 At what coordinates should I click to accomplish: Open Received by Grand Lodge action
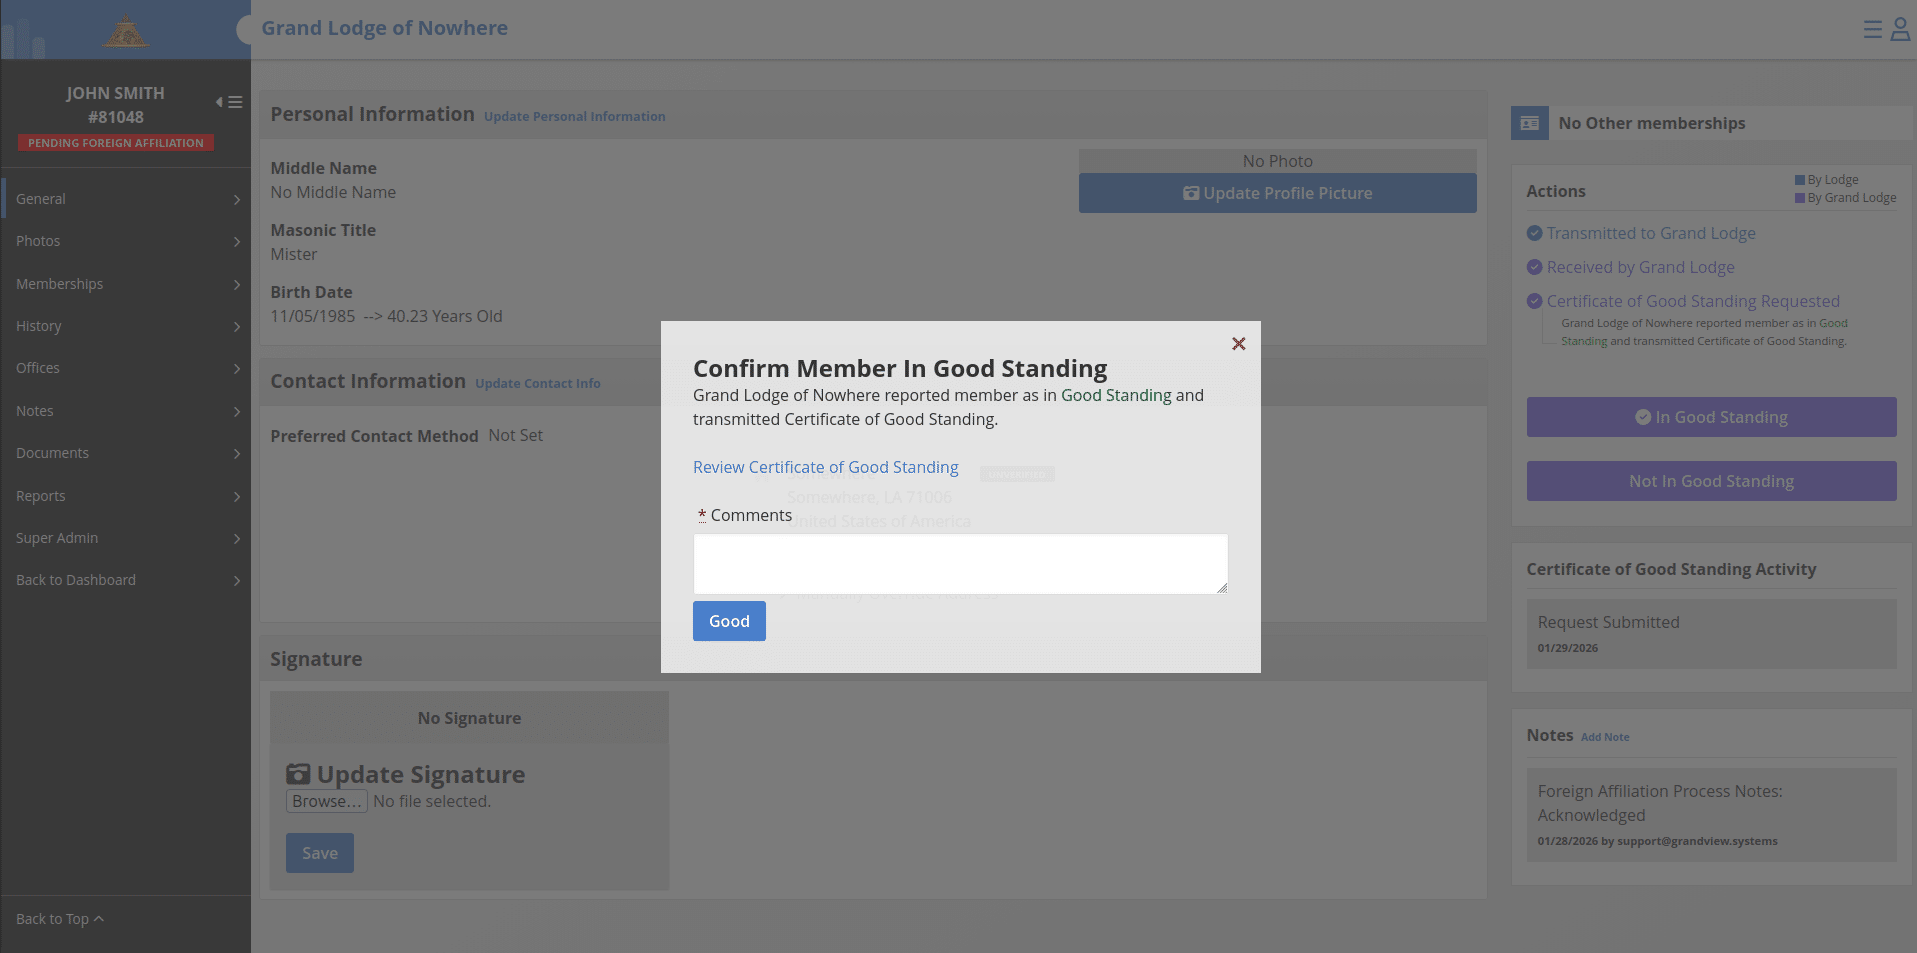(1640, 267)
